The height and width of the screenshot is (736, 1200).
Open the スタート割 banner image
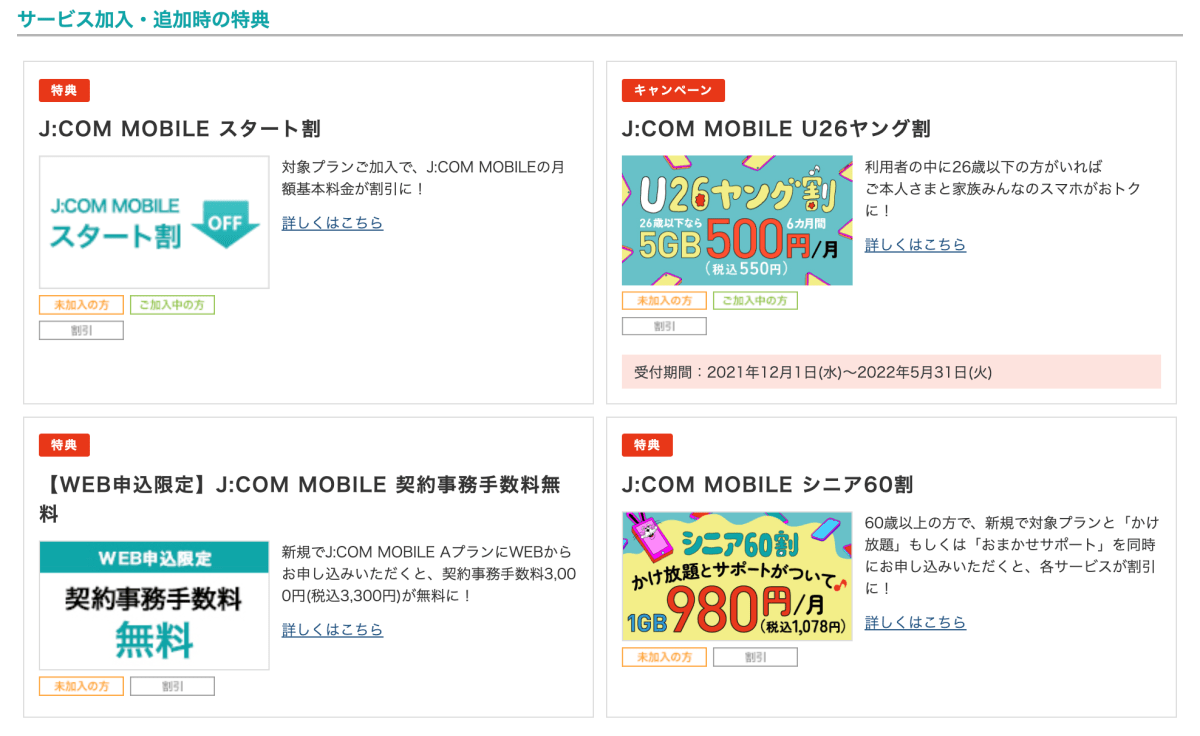[154, 222]
